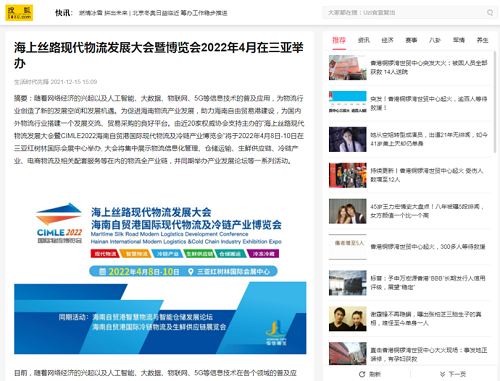Switch to the 经济 tab

tap(387, 40)
